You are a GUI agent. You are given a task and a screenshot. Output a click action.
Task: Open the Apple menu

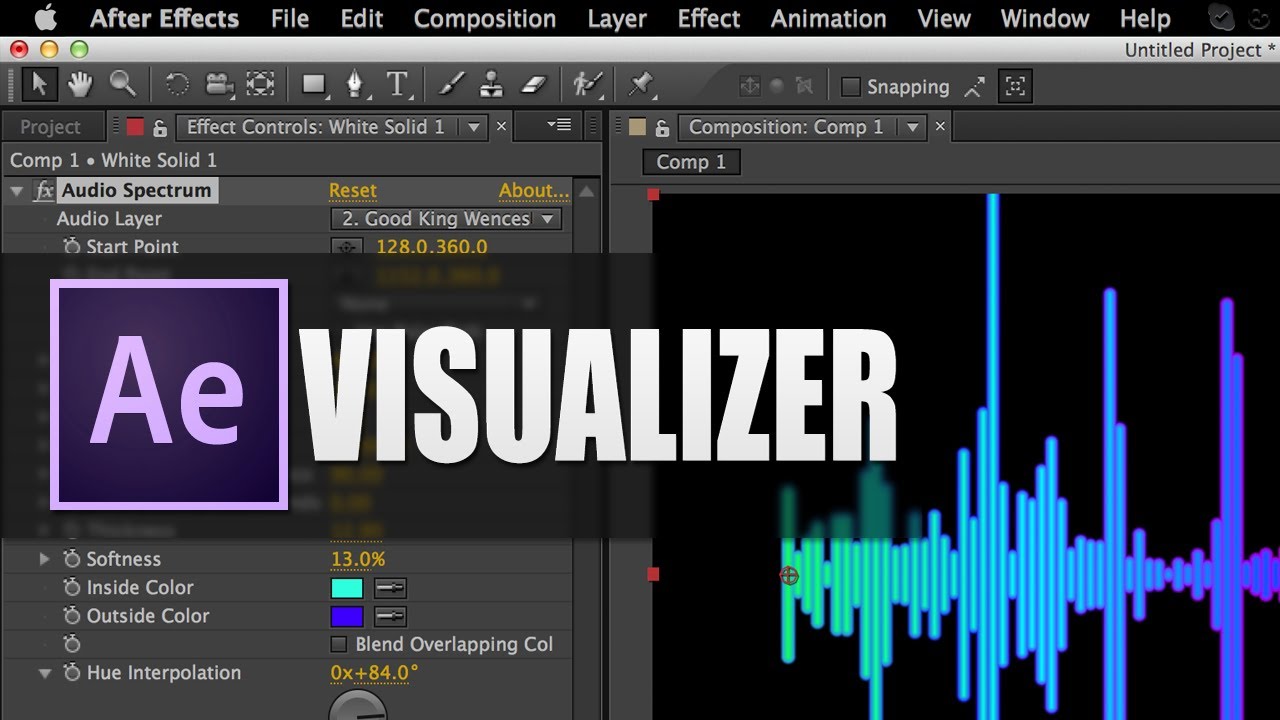click(47, 18)
